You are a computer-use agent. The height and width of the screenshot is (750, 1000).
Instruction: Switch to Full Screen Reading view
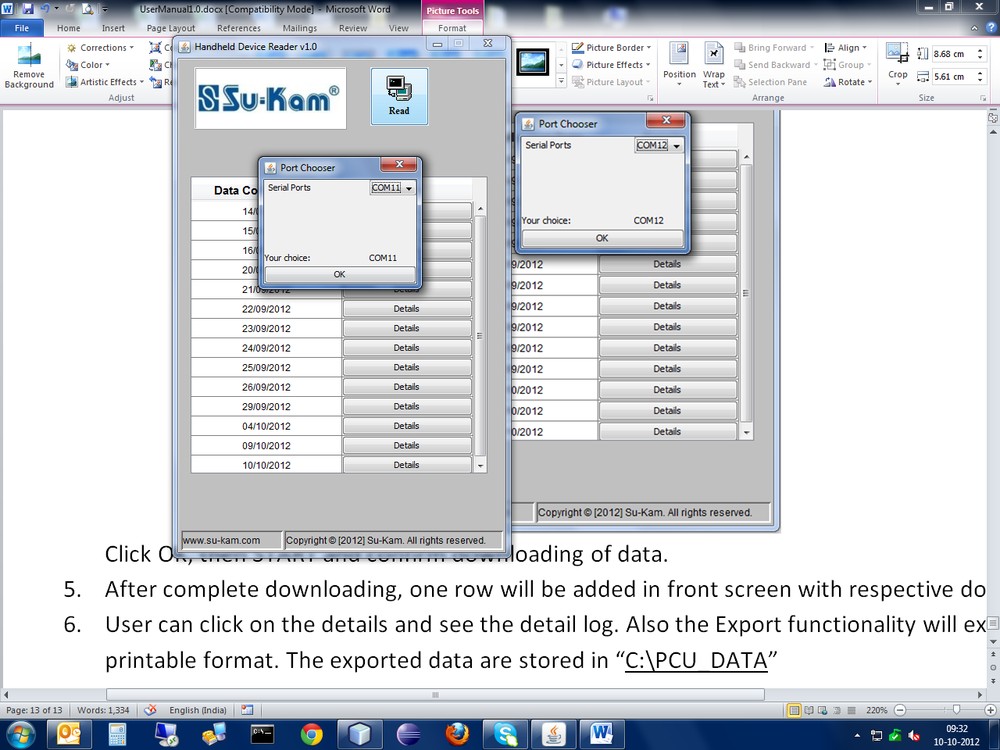pos(809,710)
